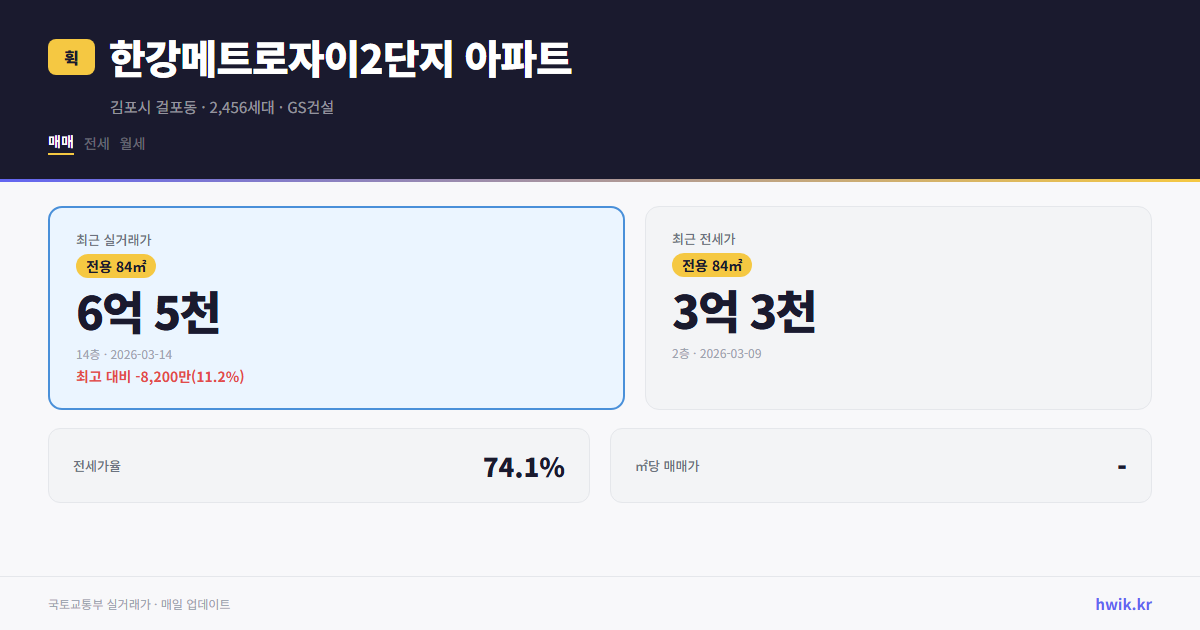This screenshot has height=630, width=1200.
Task: Click the red 최고 대비 comparison indicator
Action: tap(159, 377)
